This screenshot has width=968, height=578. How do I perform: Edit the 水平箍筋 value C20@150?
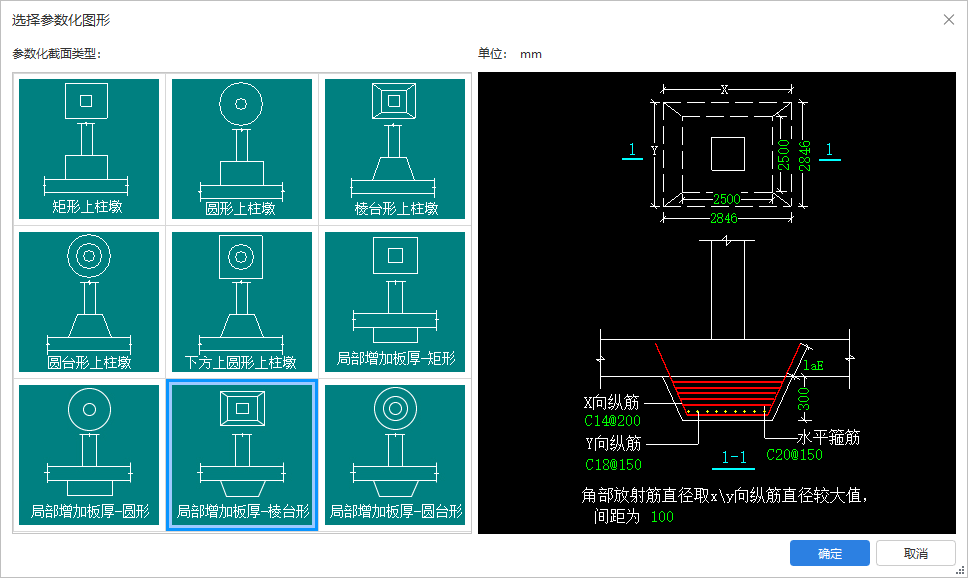(x=795, y=455)
